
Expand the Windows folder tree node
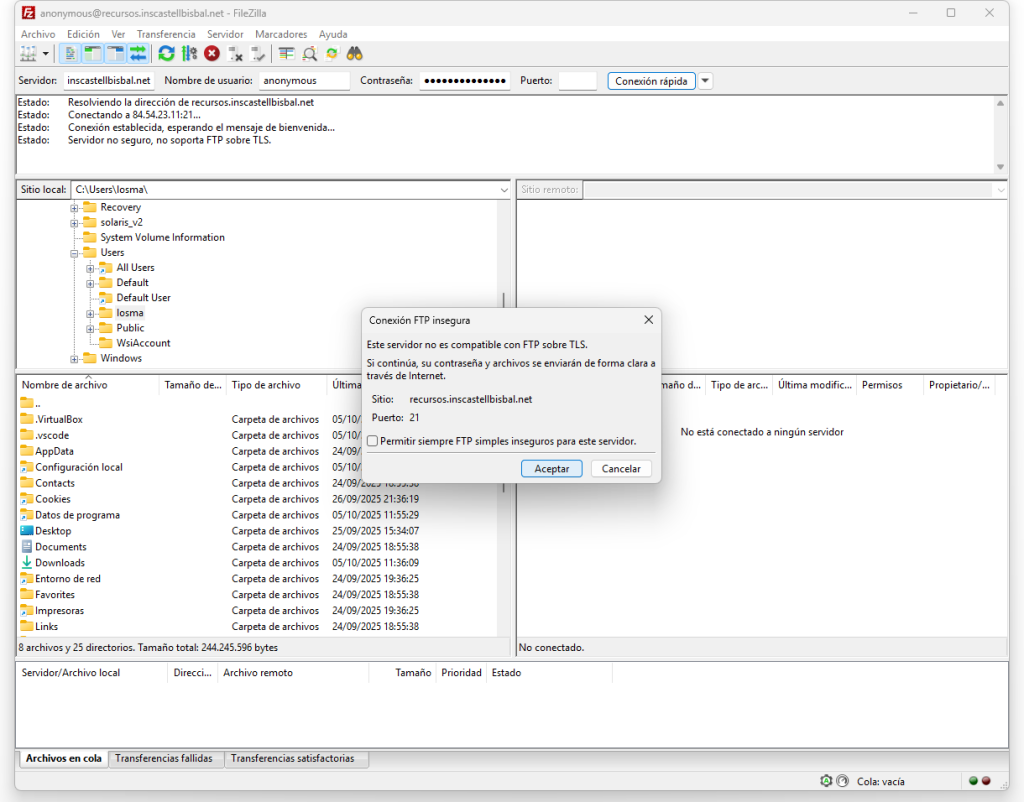point(75,358)
